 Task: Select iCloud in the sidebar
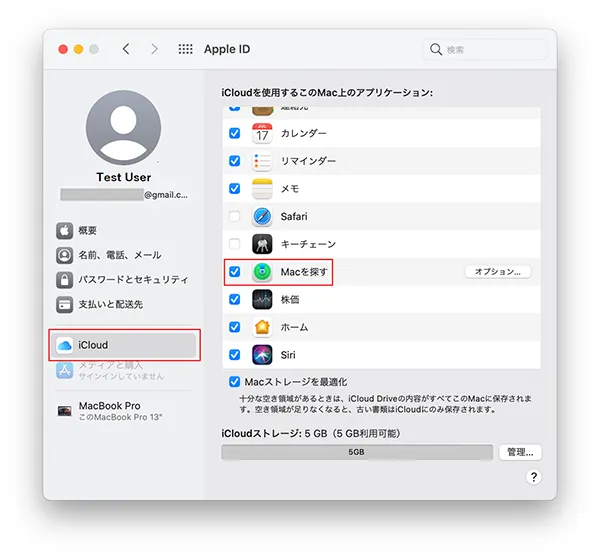point(124,345)
